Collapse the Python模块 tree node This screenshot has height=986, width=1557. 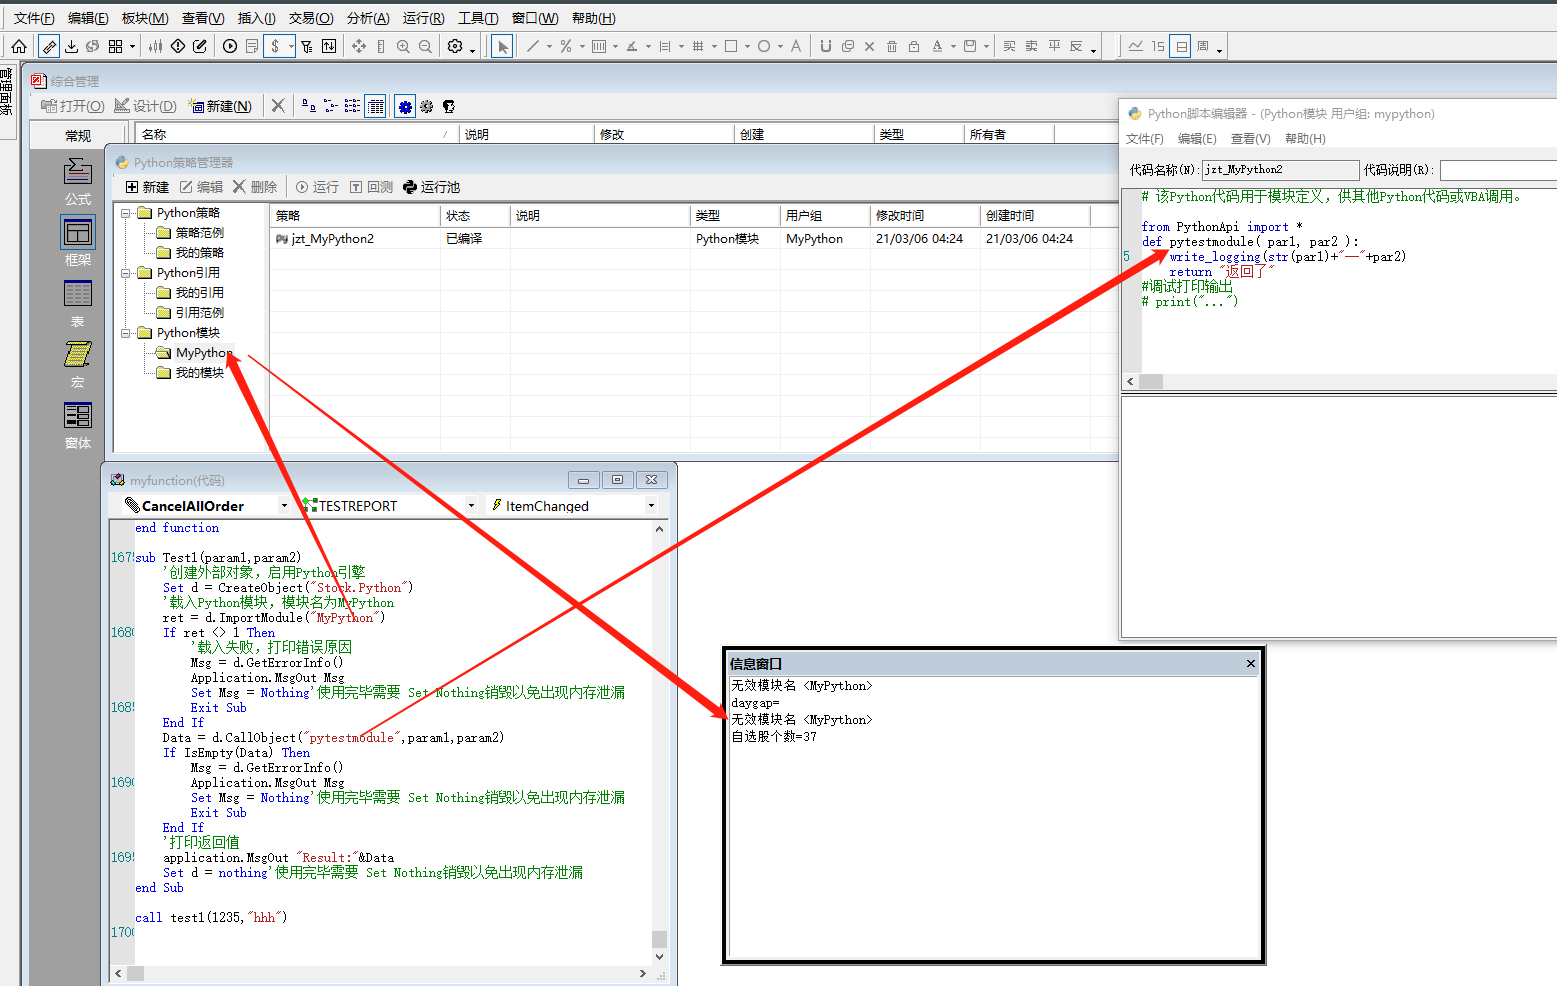point(127,333)
